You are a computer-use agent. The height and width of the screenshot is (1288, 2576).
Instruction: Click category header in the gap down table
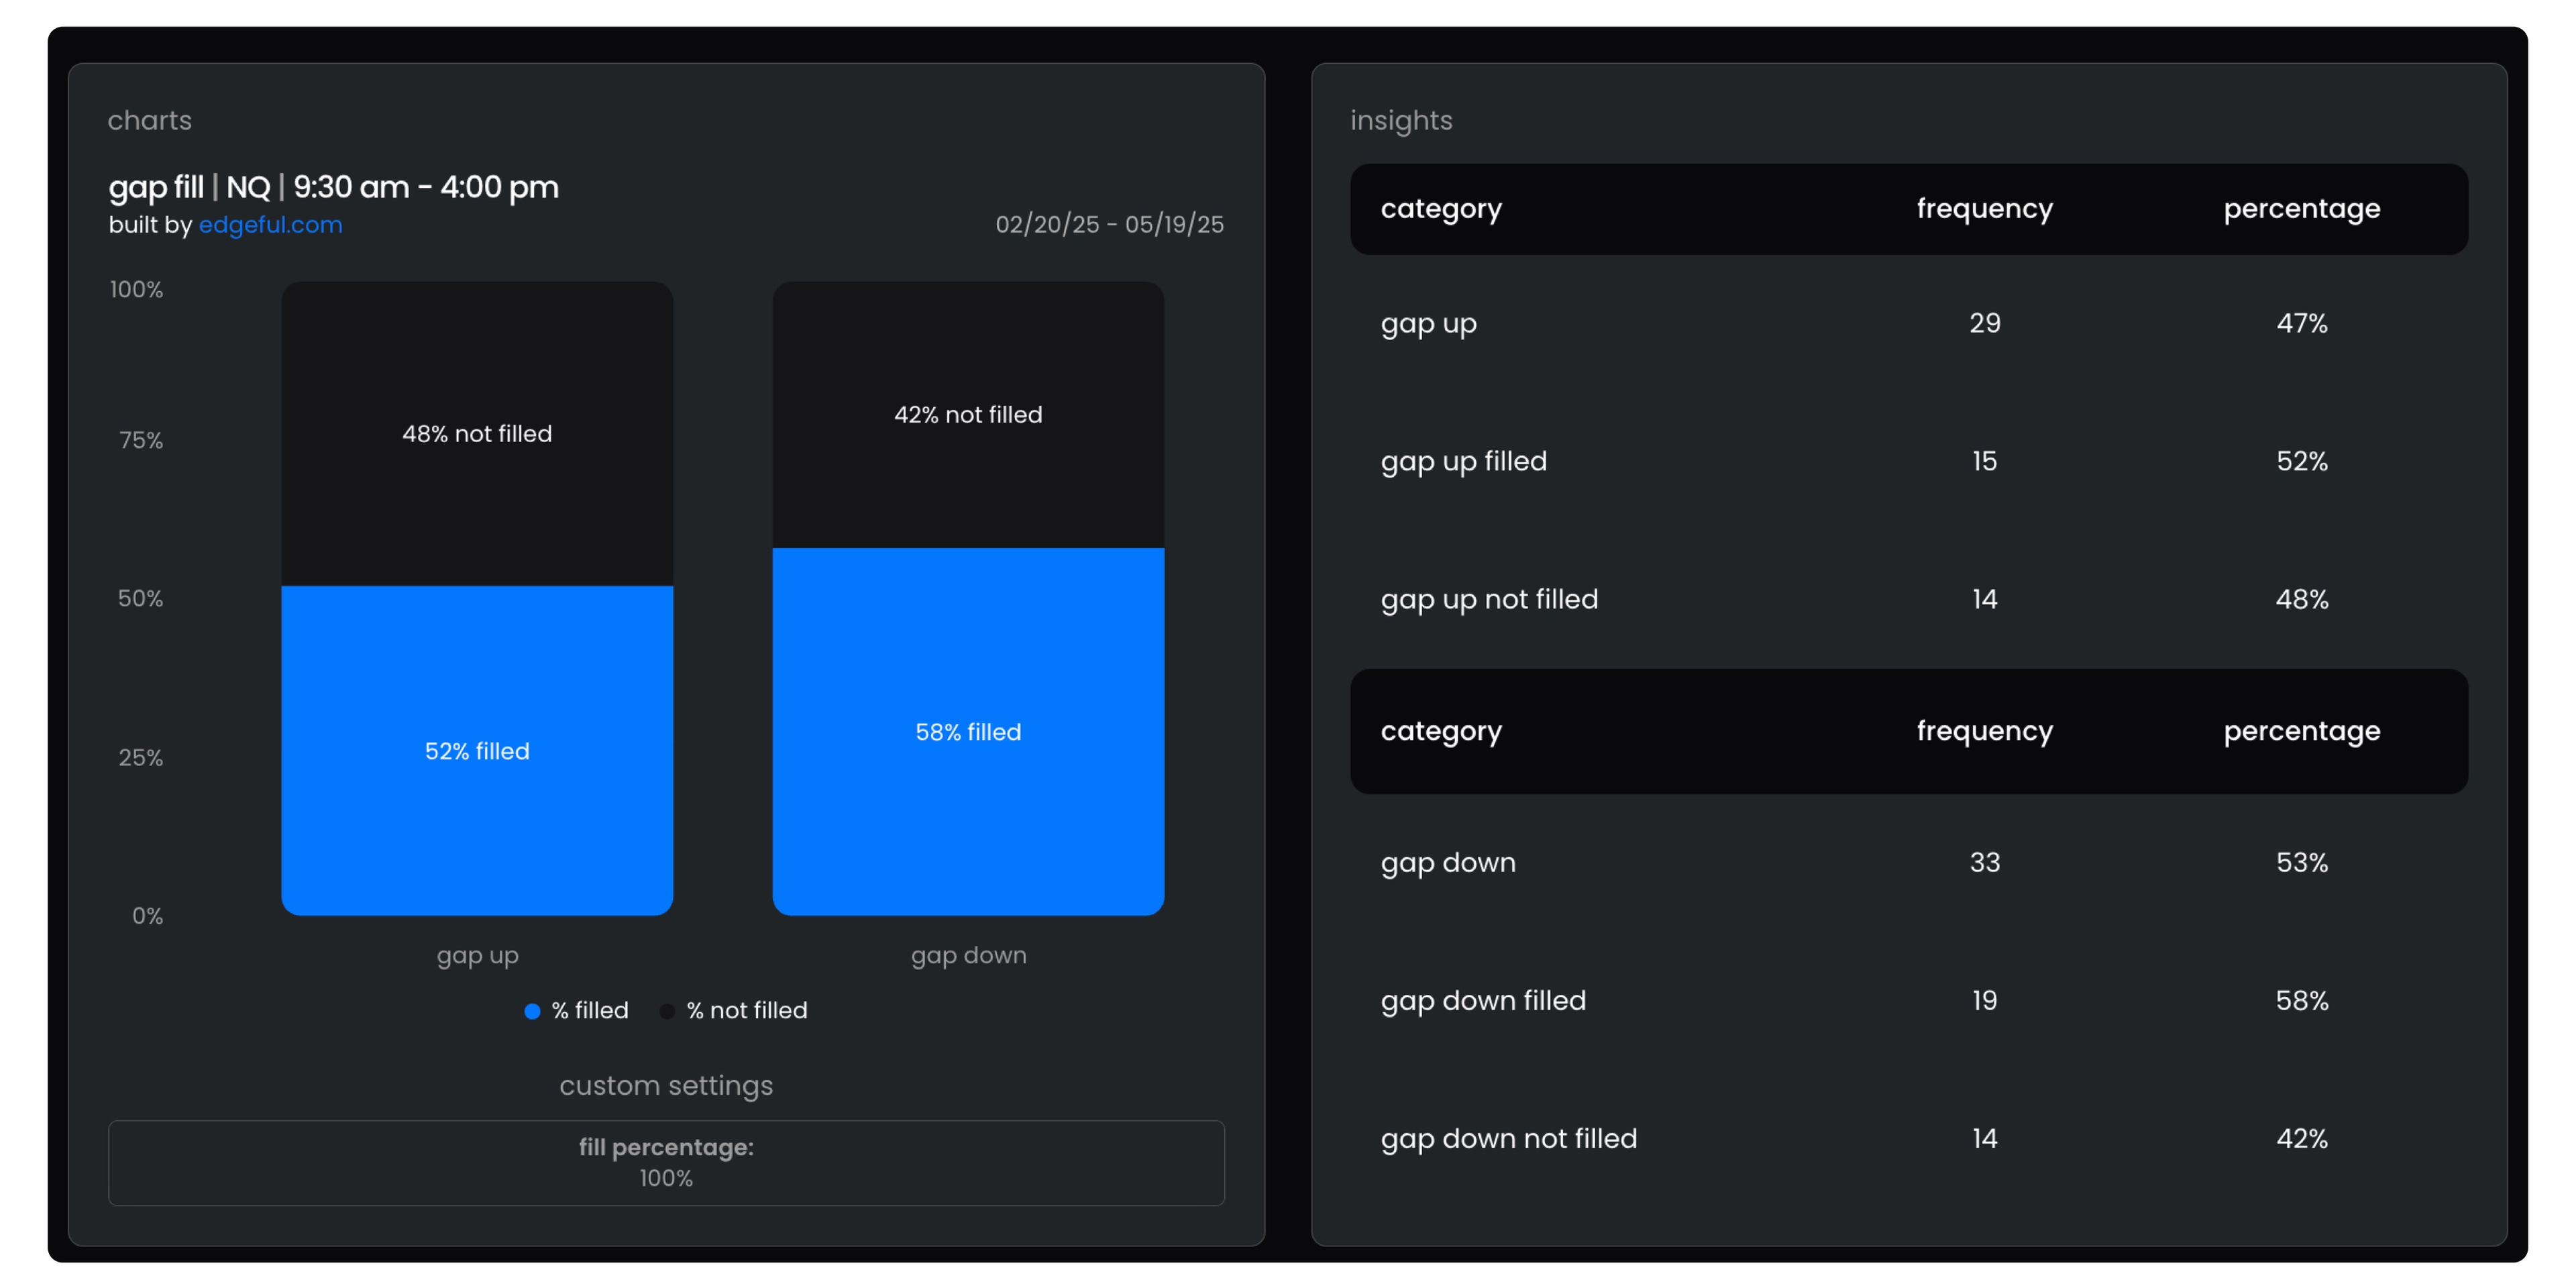click(x=1441, y=731)
